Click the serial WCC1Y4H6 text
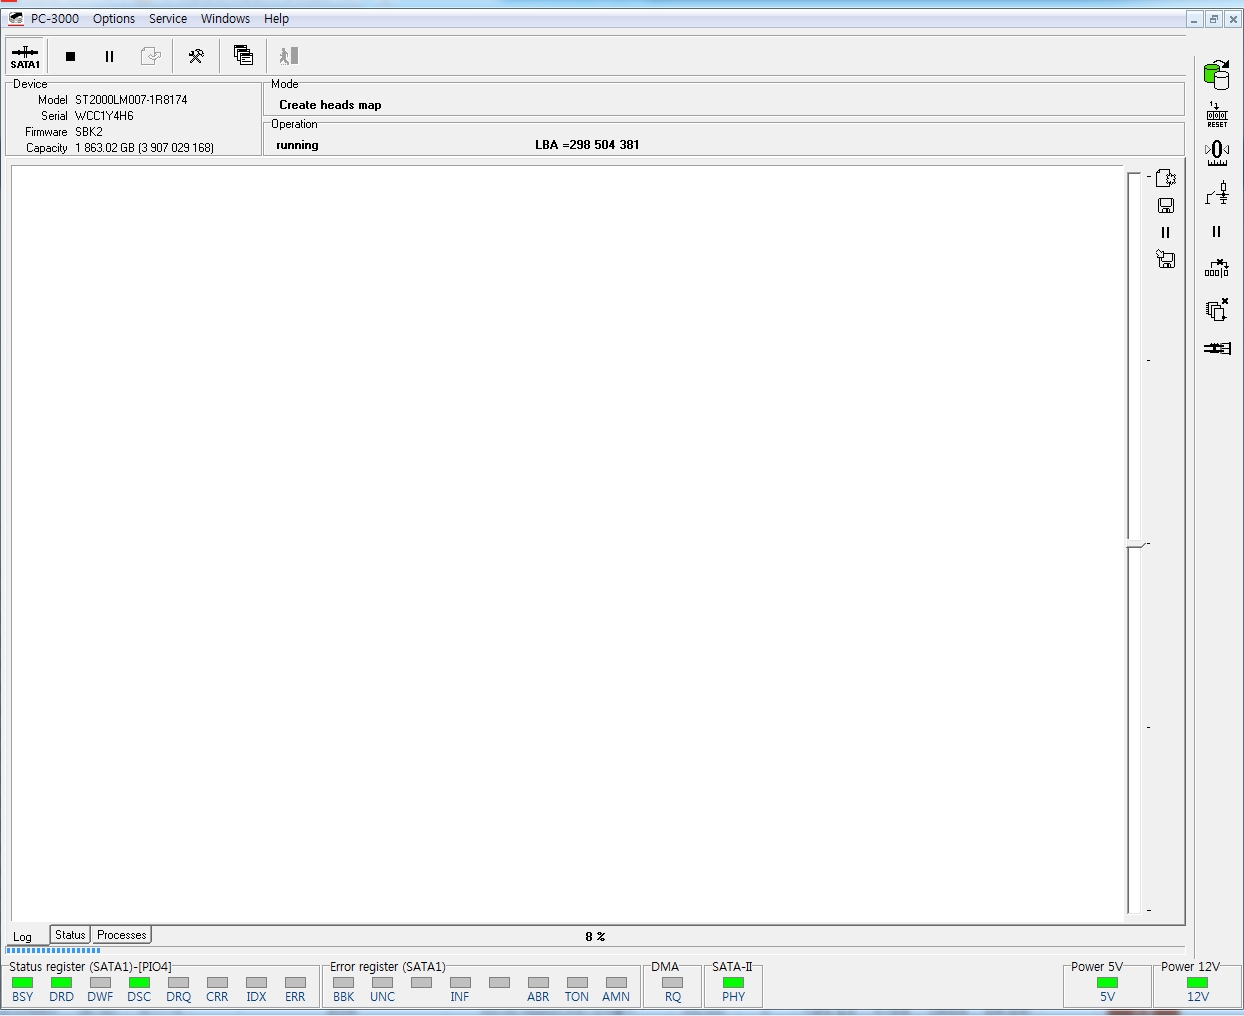 click(x=104, y=116)
